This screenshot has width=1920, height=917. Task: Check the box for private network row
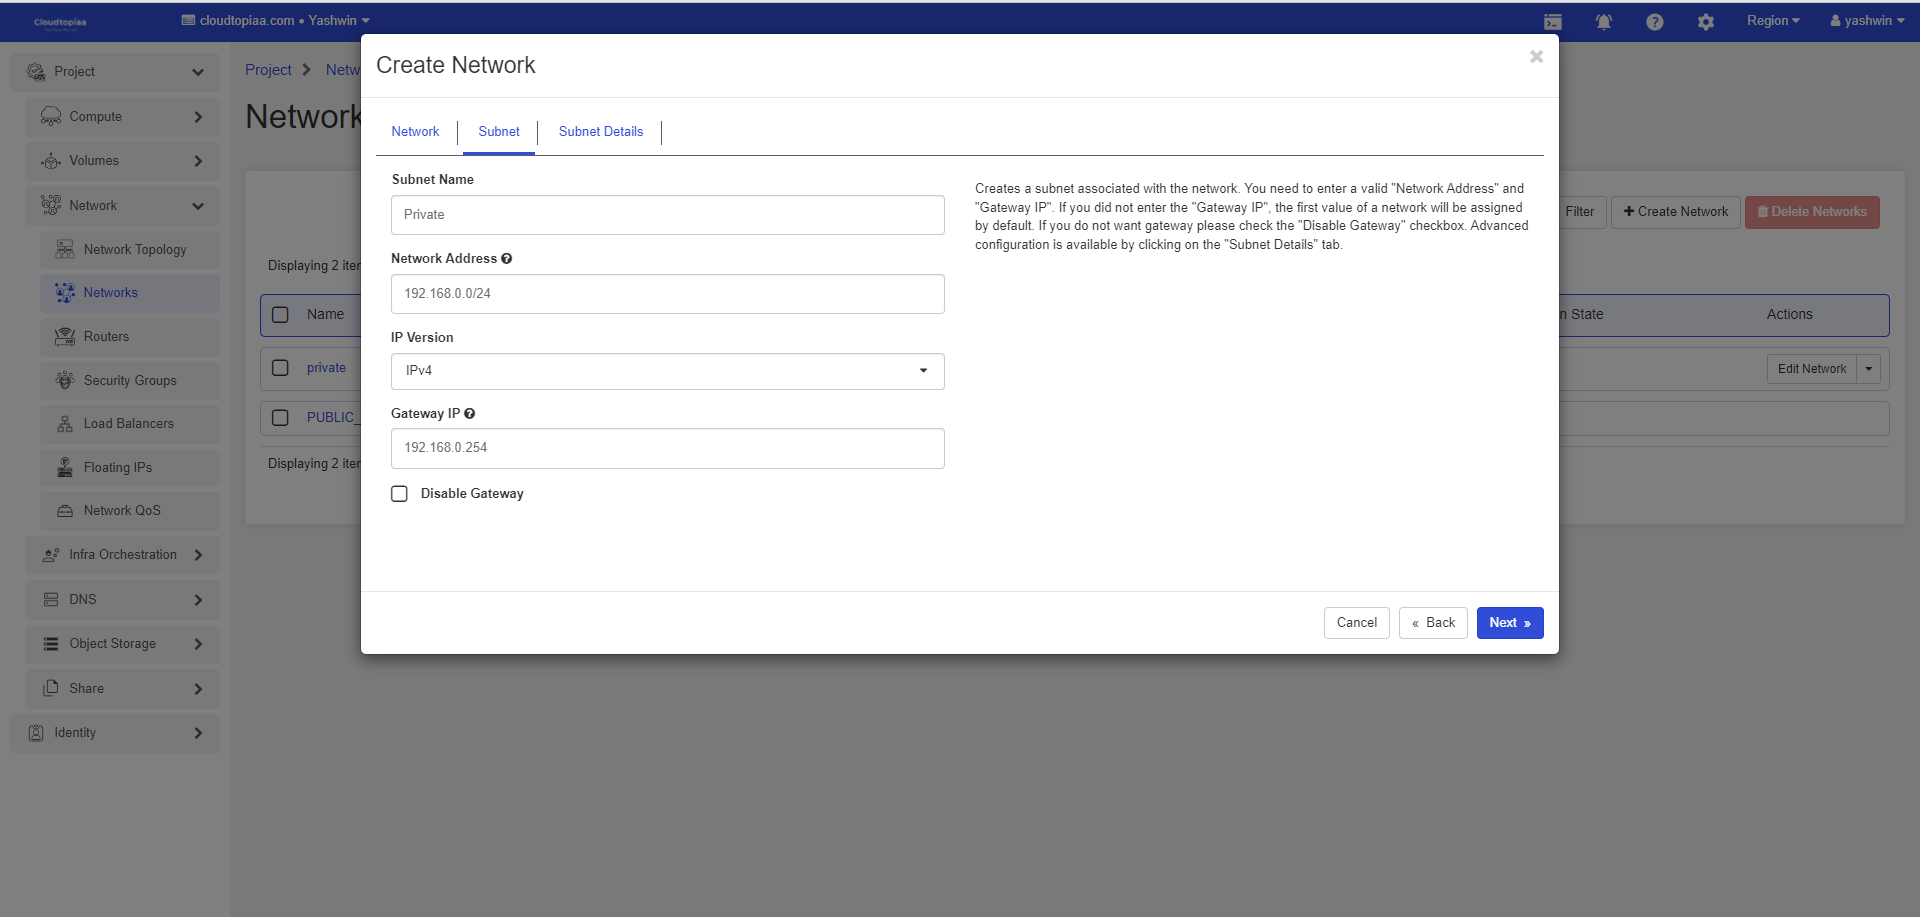point(281,368)
